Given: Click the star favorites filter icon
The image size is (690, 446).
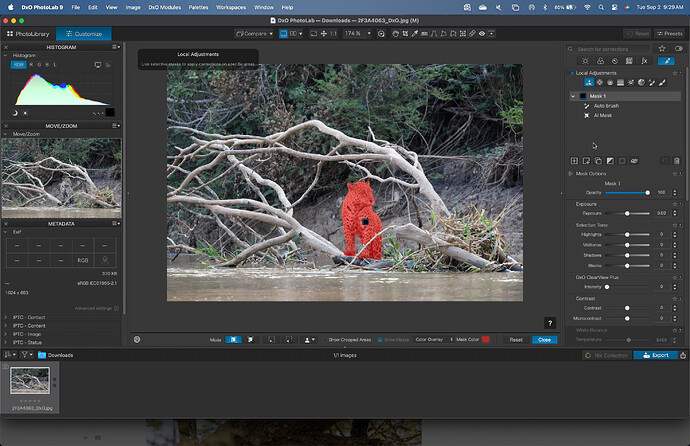Looking at the screenshot, I should coord(662,48).
